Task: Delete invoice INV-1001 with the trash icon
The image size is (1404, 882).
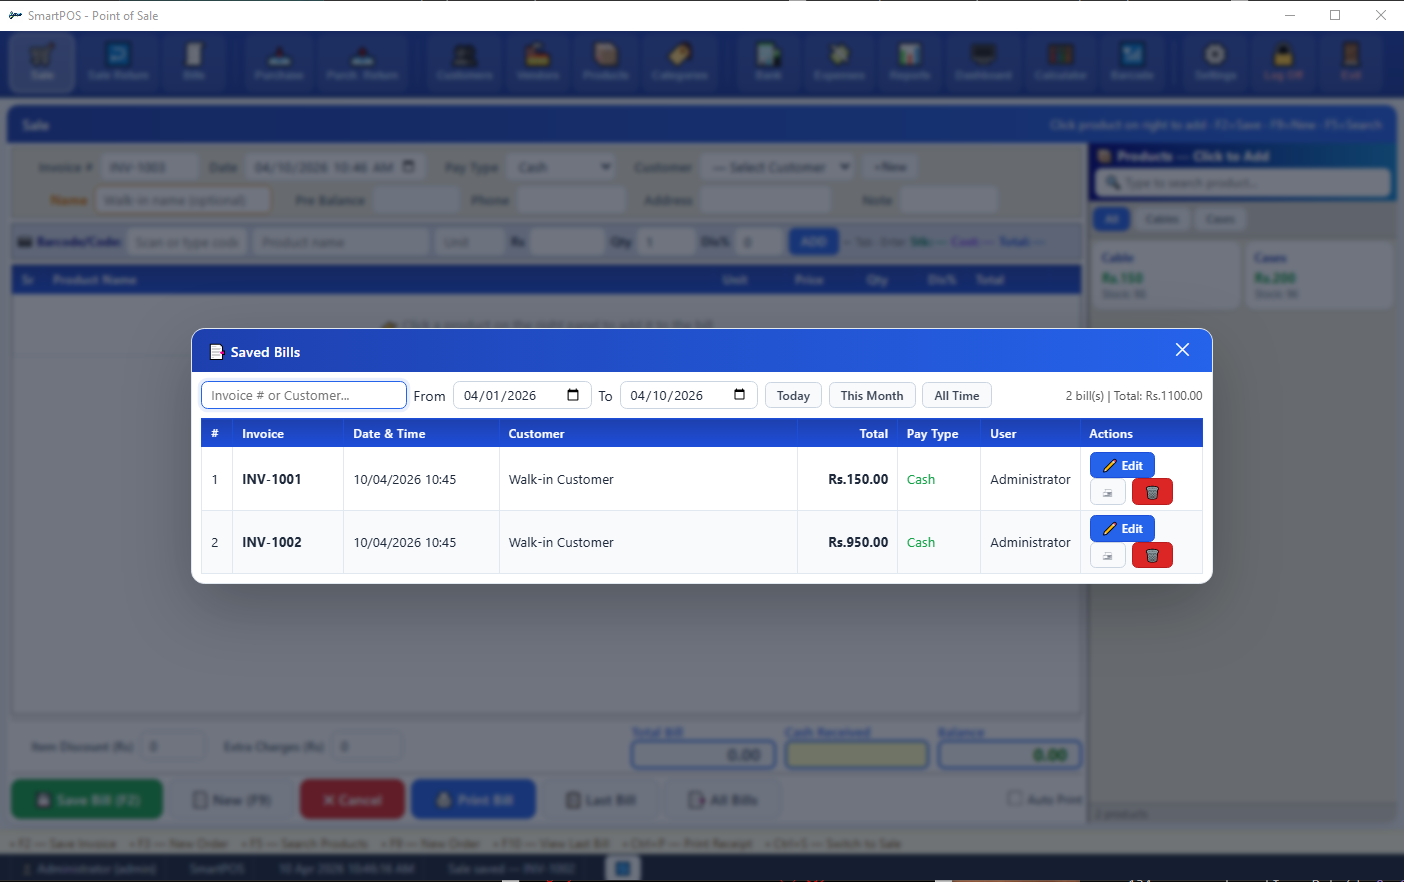Action: point(1152,492)
